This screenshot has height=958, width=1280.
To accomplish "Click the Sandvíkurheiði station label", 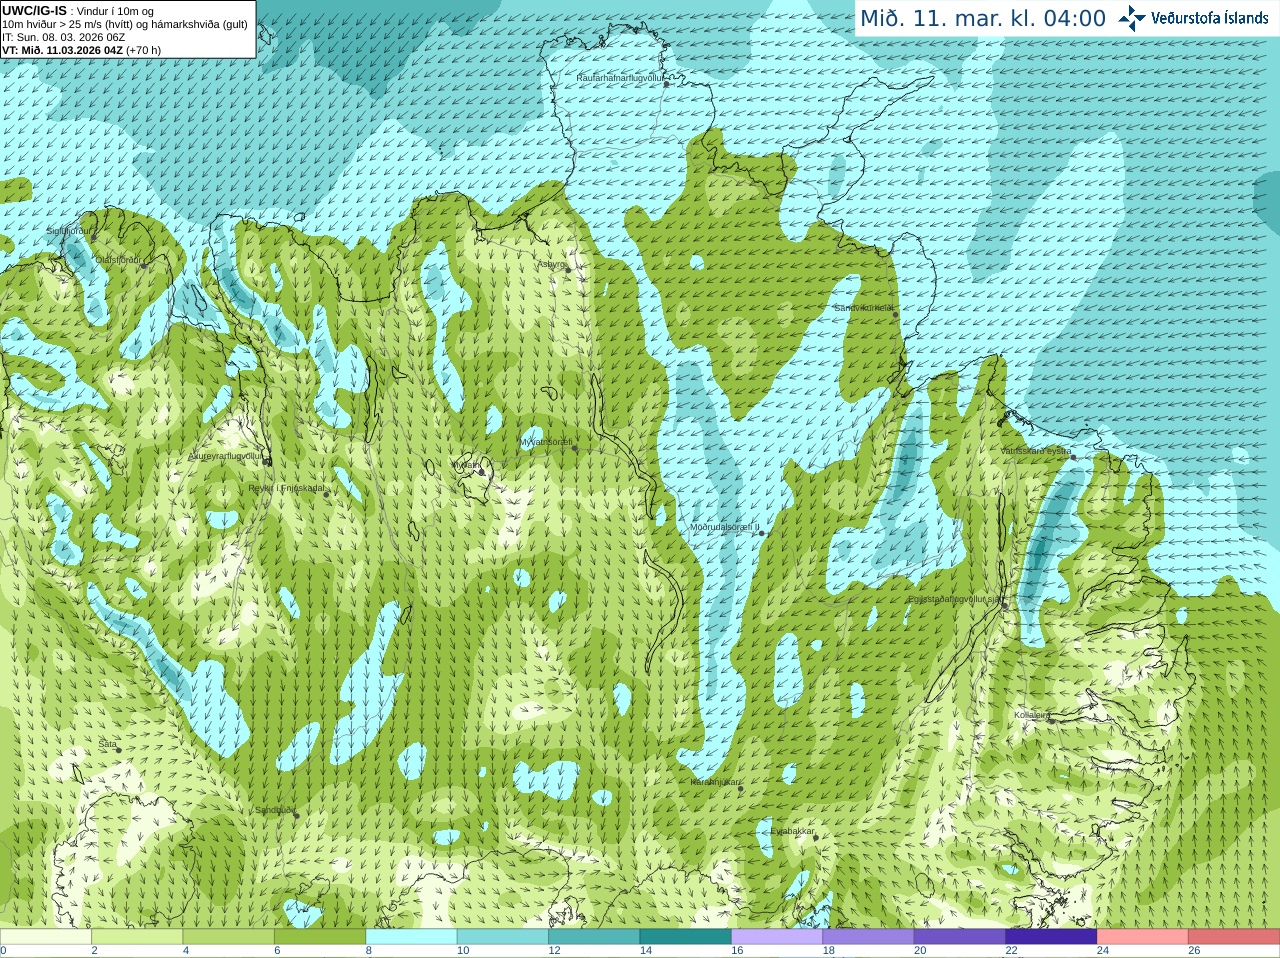I will pos(865,308).
